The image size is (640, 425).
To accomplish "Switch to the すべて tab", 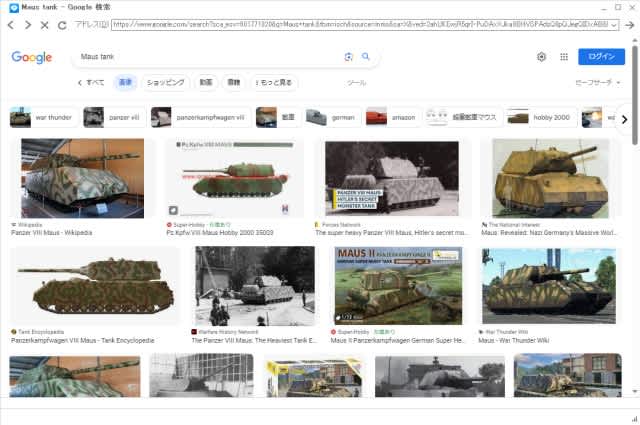I will [x=91, y=82].
